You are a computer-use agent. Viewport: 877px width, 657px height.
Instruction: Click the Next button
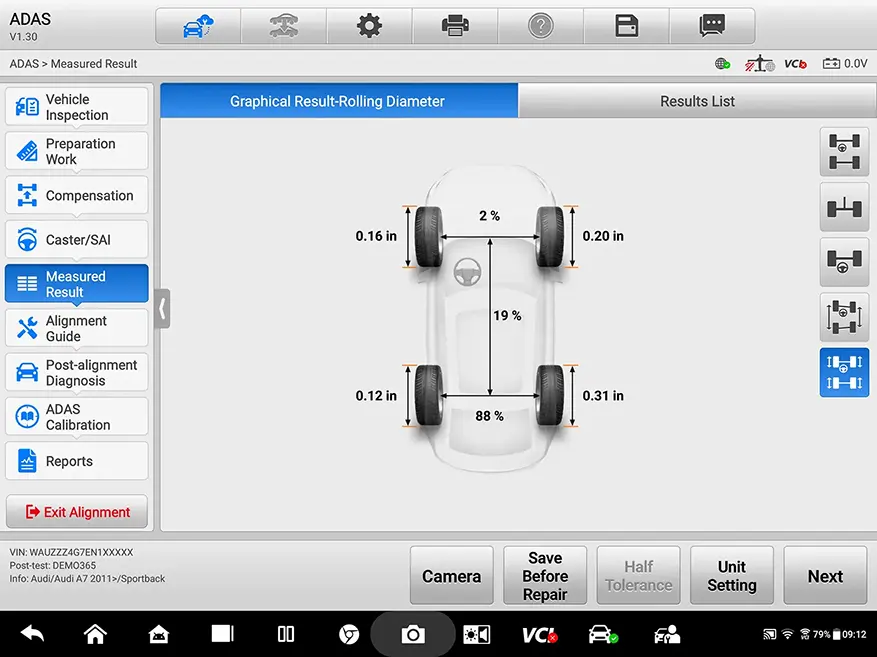(825, 576)
